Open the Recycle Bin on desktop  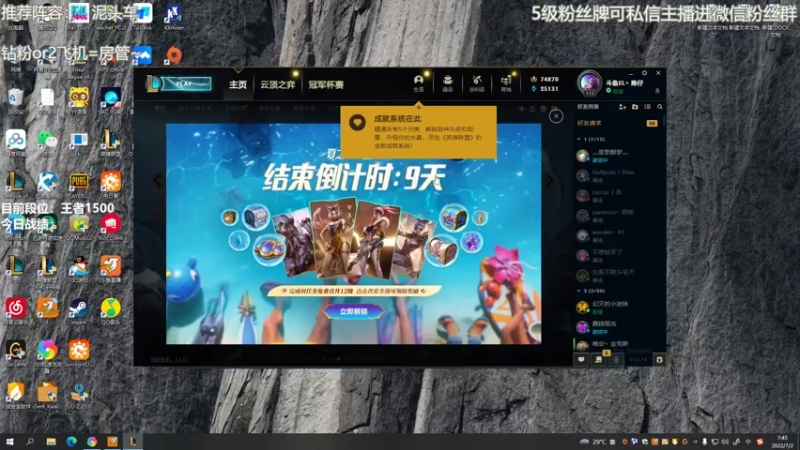[x=15, y=99]
